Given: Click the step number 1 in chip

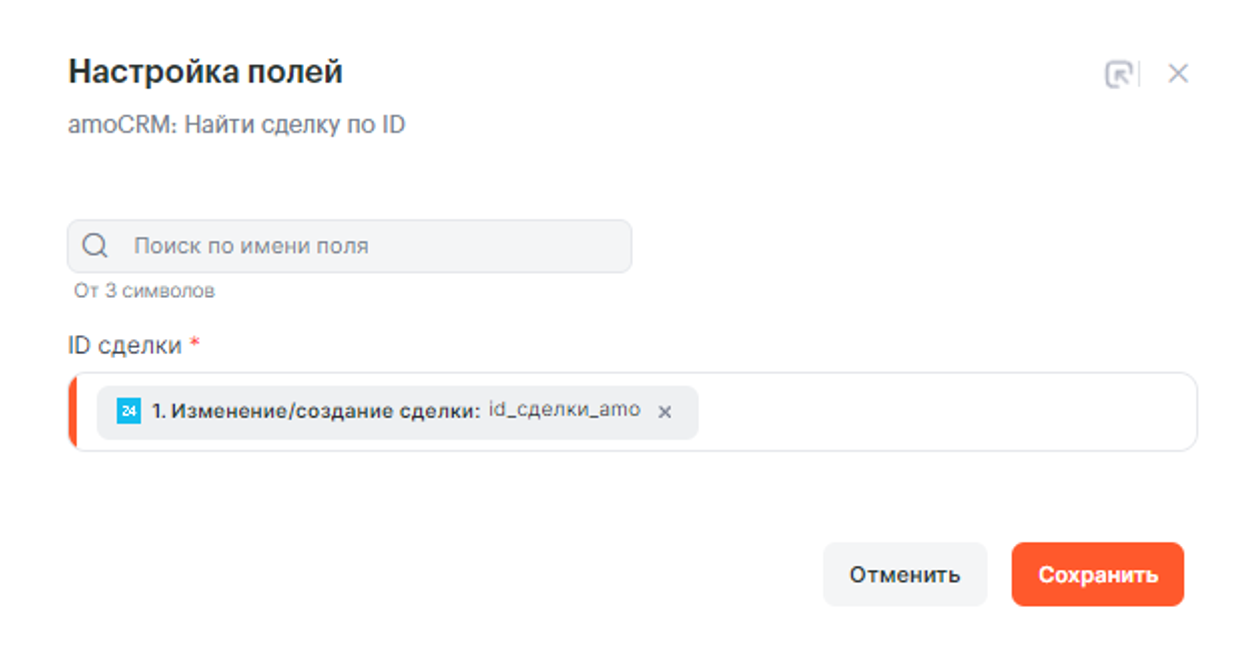Looking at the screenshot, I should pyautogui.click(x=157, y=411).
